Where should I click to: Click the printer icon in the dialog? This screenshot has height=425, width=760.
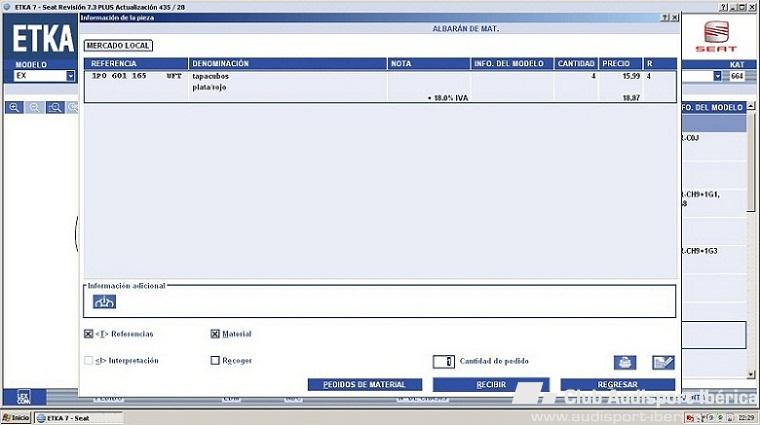(625, 362)
